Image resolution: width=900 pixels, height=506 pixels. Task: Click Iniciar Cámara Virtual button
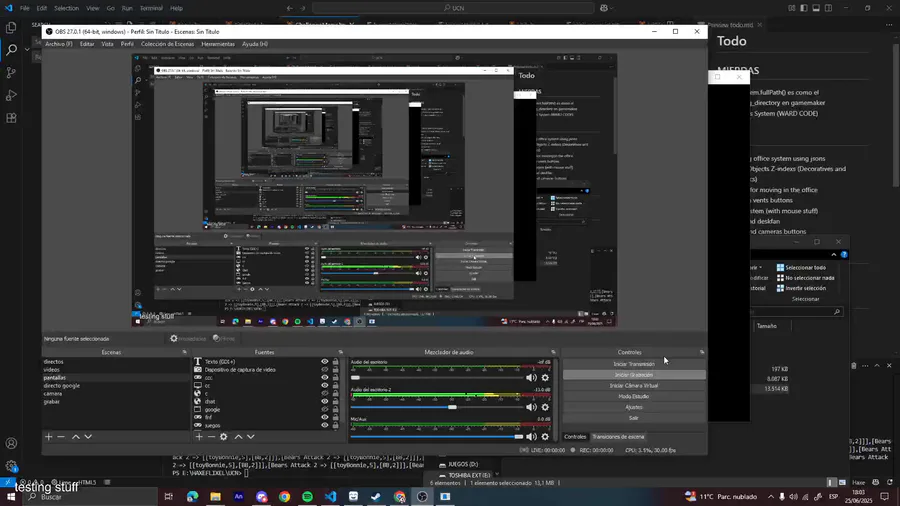634,386
